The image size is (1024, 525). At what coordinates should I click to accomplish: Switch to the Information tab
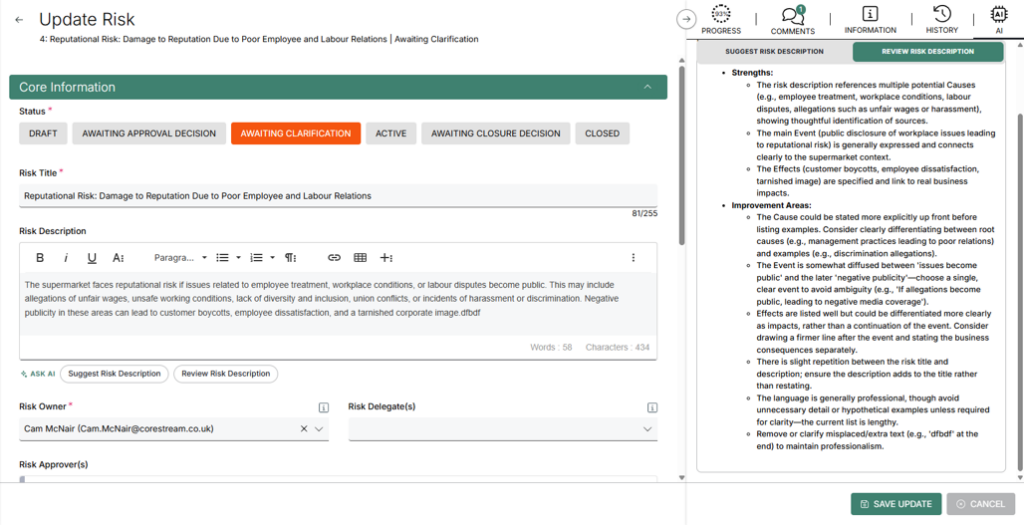click(x=870, y=20)
